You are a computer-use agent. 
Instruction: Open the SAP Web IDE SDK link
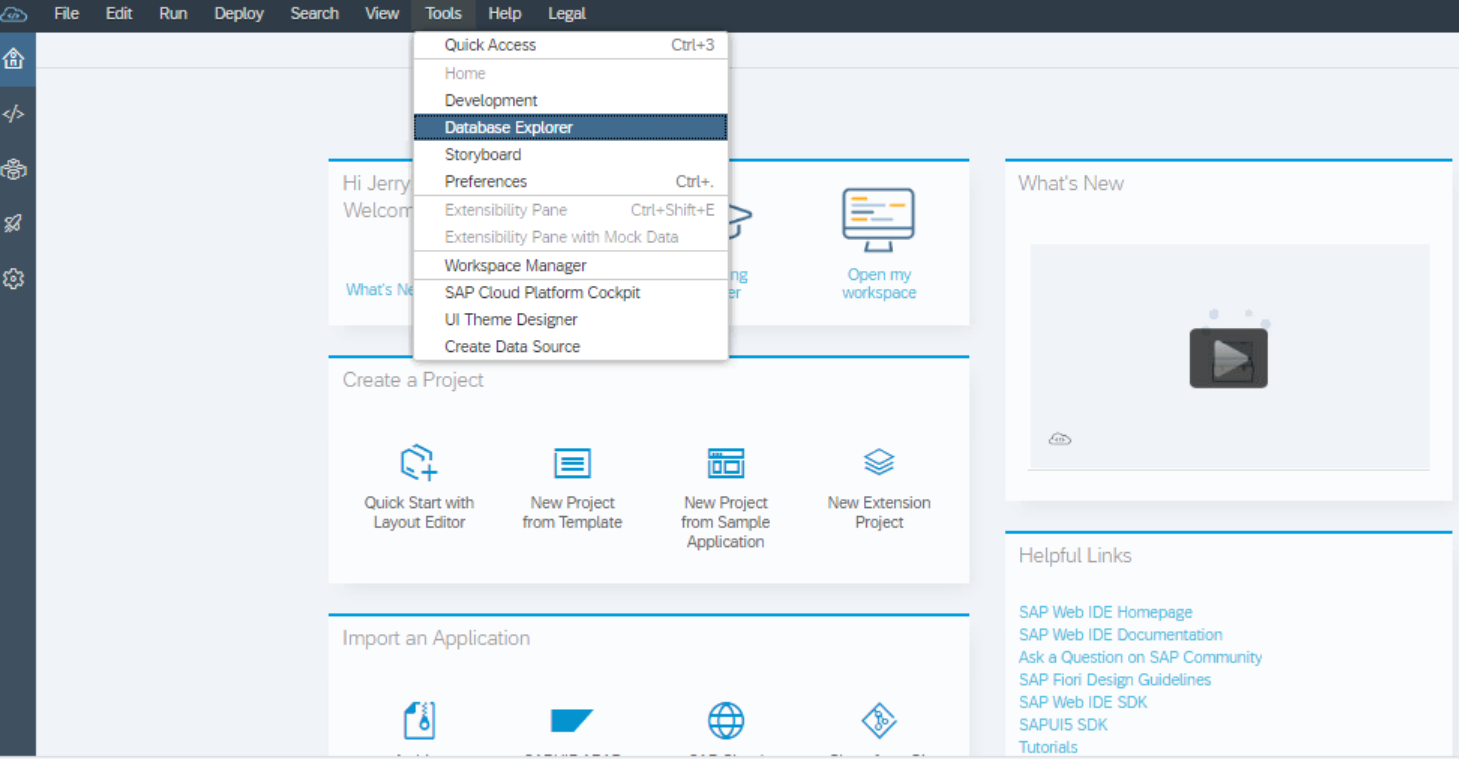click(x=1083, y=702)
